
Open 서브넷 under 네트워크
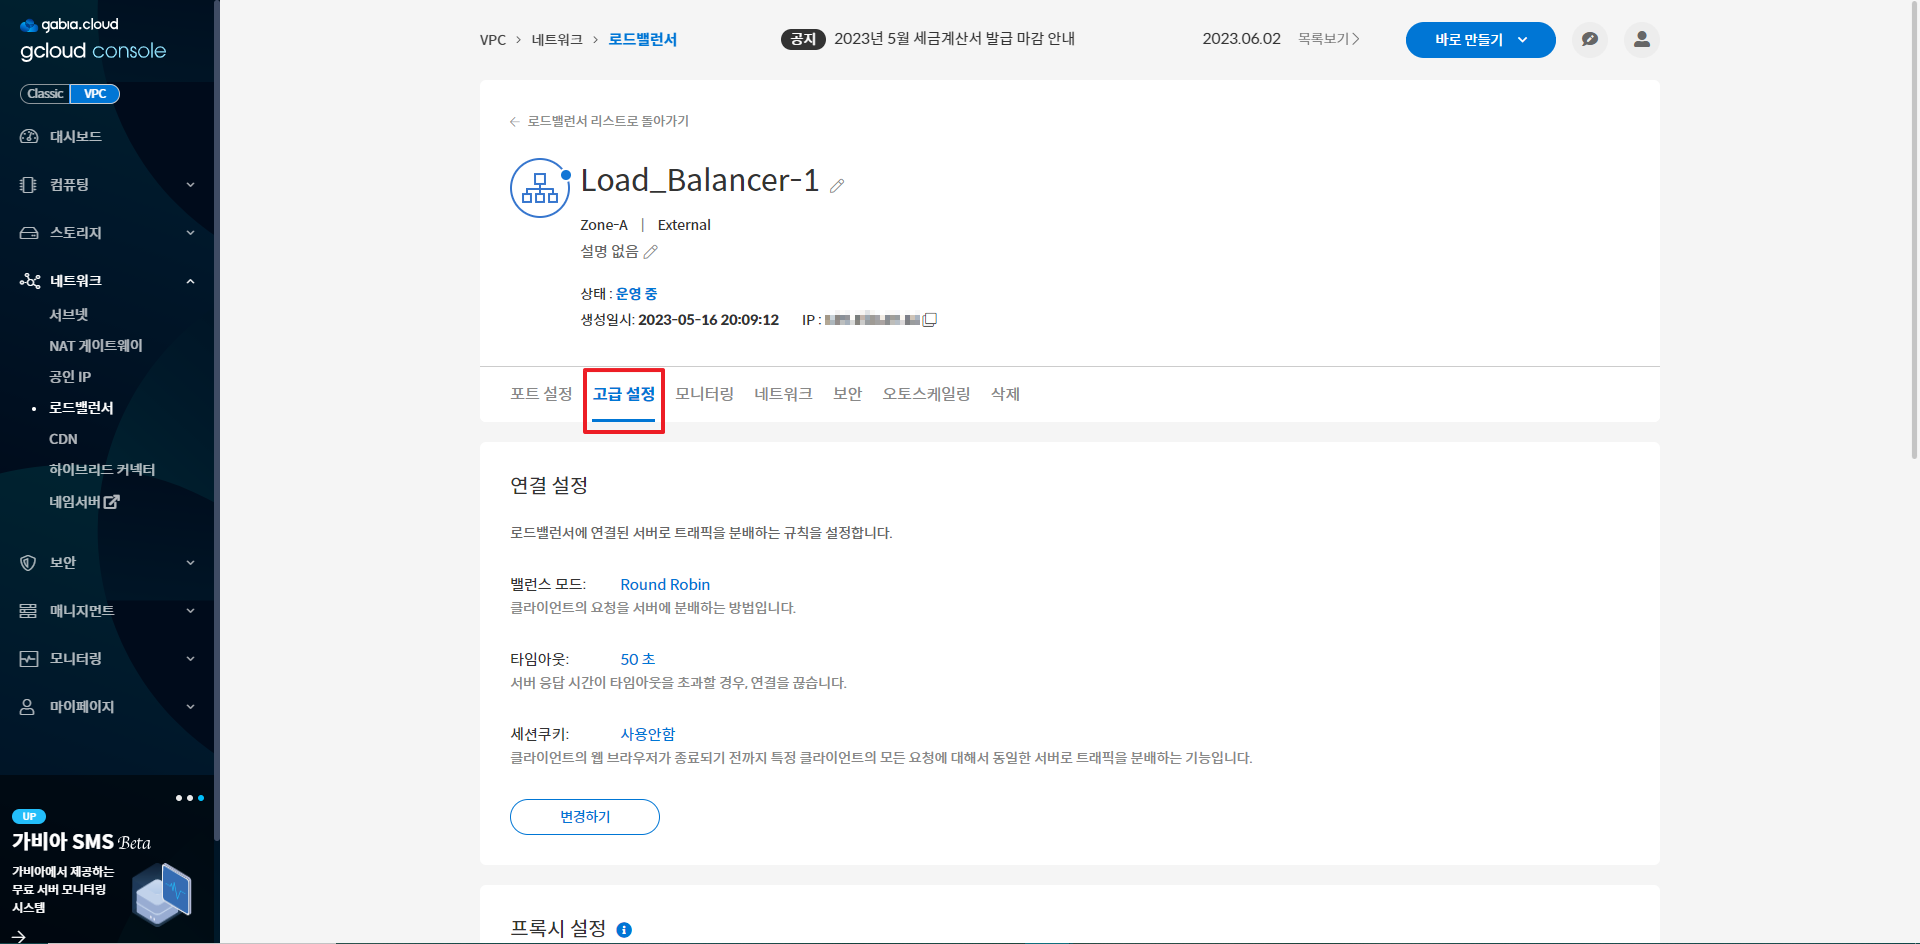(x=69, y=314)
